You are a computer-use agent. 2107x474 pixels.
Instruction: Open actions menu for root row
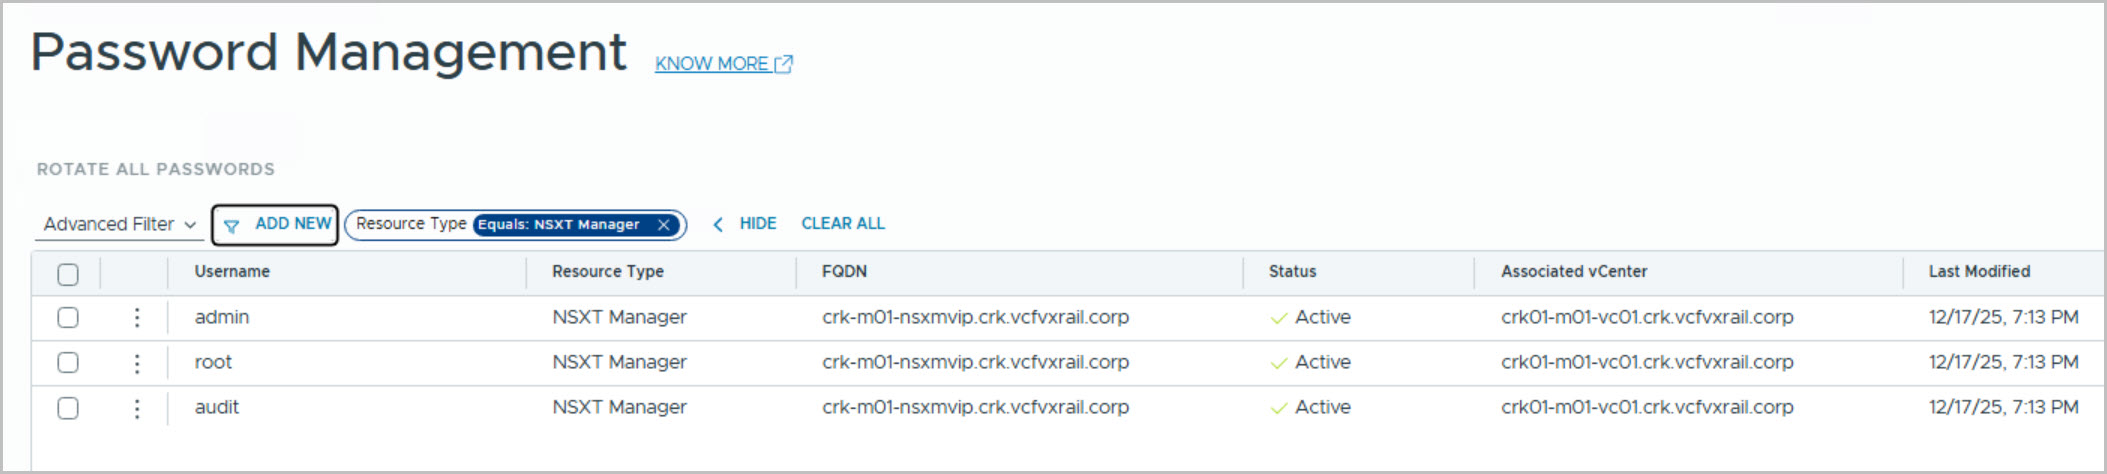click(137, 363)
